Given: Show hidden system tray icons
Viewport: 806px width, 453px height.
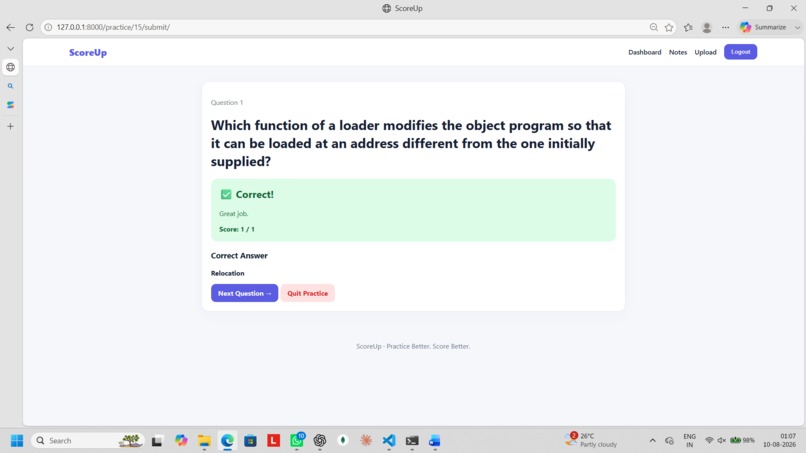Looking at the screenshot, I should click(x=653, y=441).
